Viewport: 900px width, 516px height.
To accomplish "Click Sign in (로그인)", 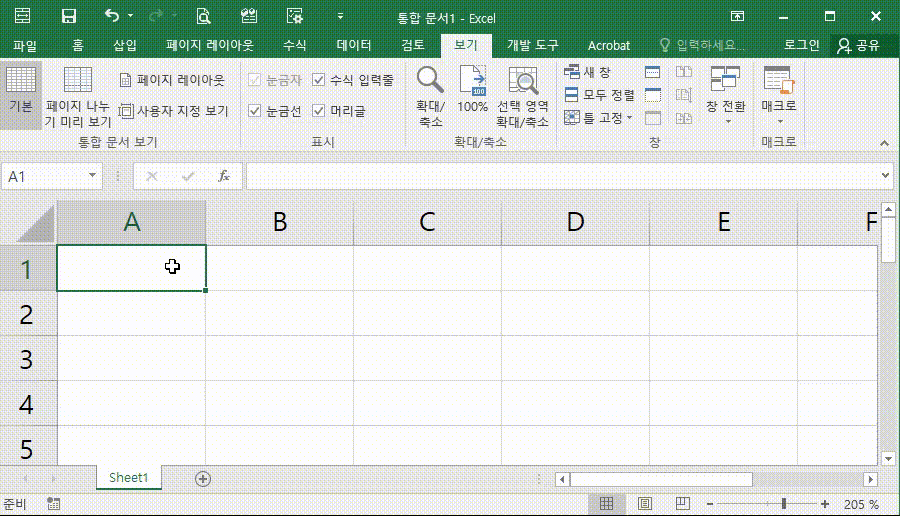I will pyautogui.click(x=801, y=45).
